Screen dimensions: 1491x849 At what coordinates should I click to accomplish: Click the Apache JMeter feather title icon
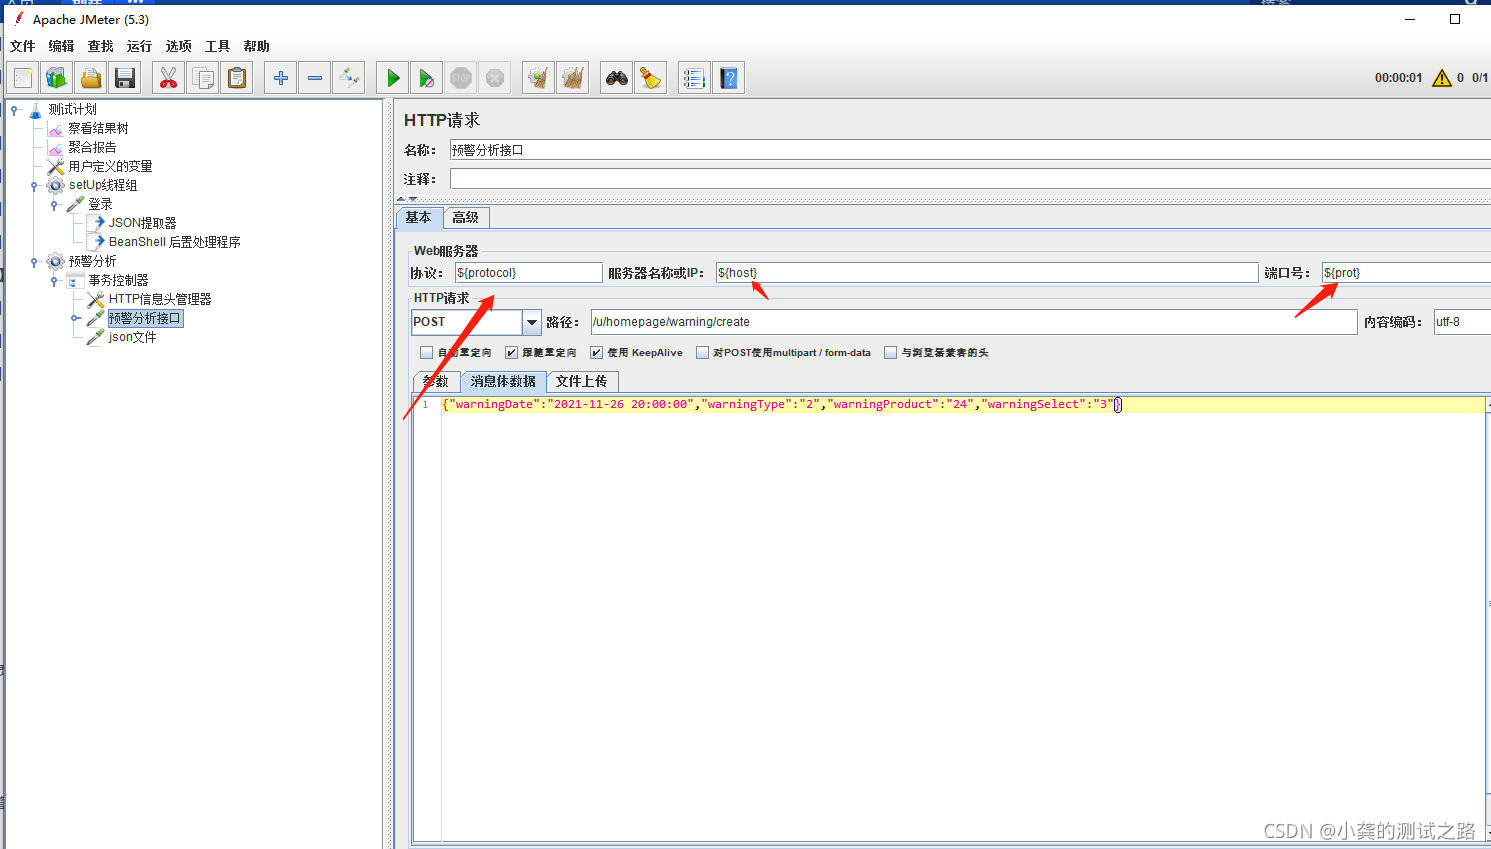[18, 19]
